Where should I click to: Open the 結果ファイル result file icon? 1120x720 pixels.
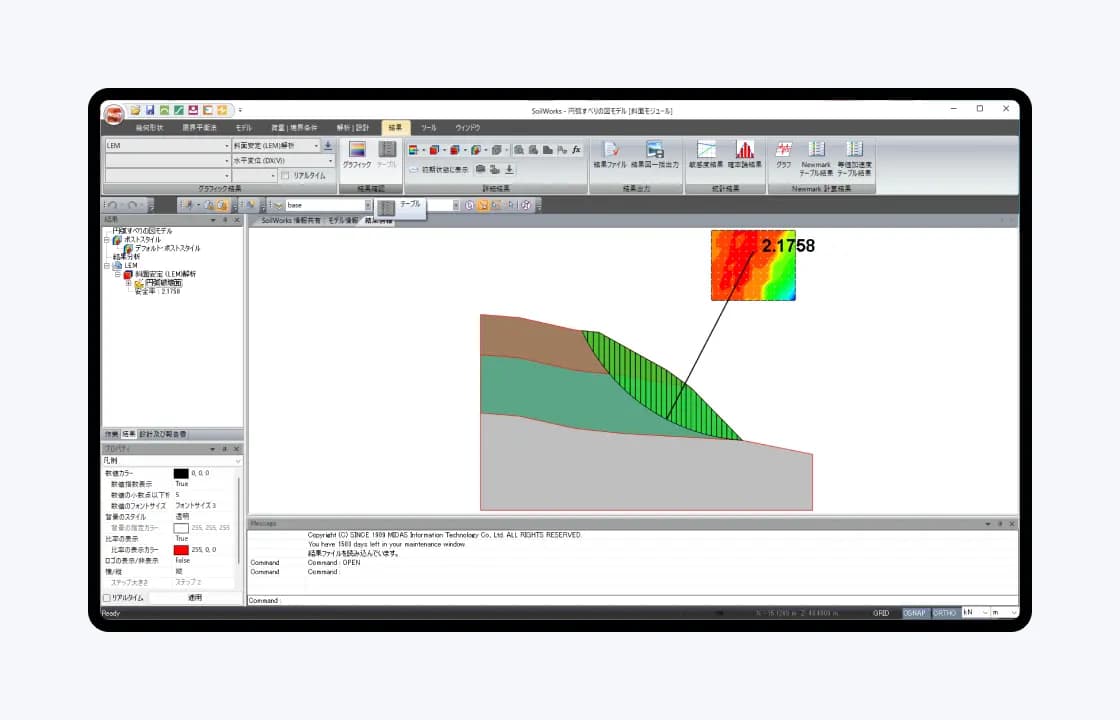tap(610, 154)
